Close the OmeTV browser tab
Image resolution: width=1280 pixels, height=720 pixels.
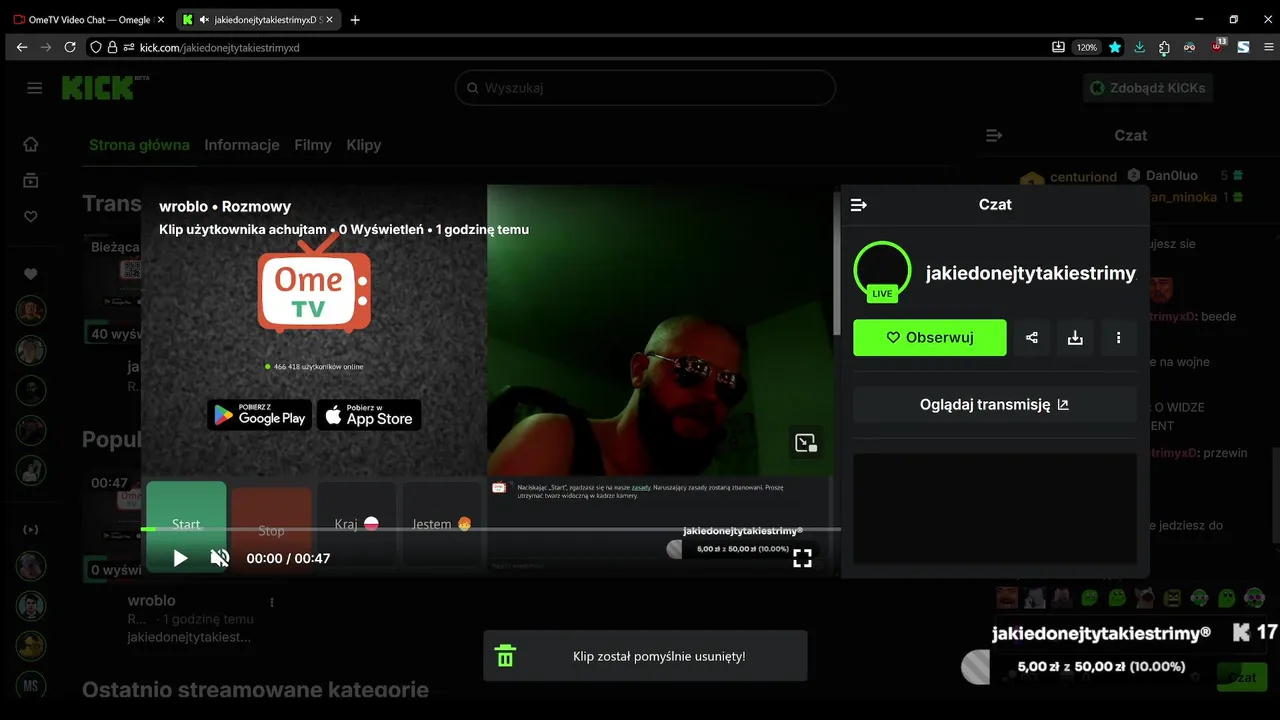coord(161,19)
